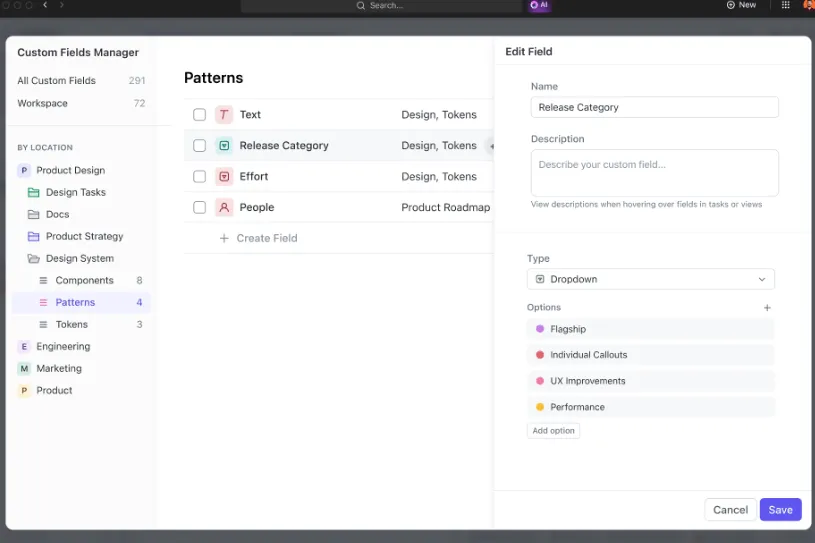Click the Save button
Screen dimensions: 815x543
[780, 510]
